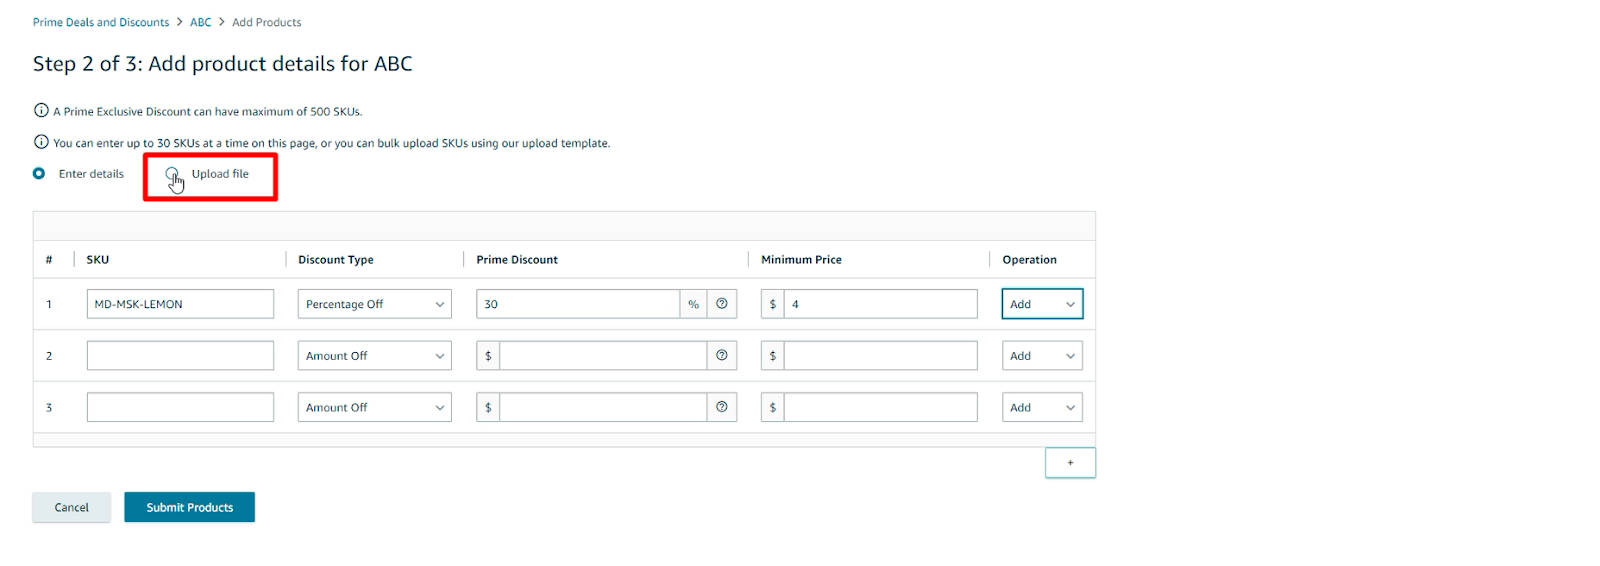This screenshot has width=1600, height=566.
Task: Click the Discount Type column header
Action: [336, 260]
